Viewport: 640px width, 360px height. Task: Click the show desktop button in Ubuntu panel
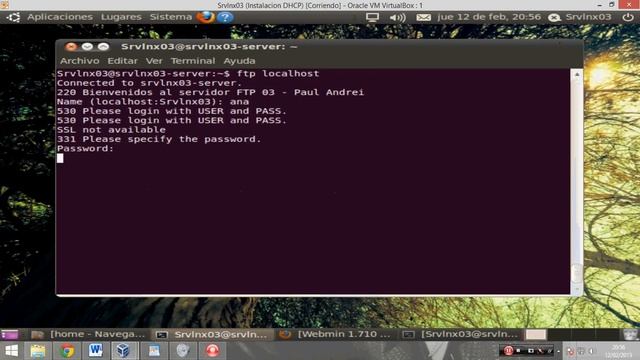pos(10,335)
